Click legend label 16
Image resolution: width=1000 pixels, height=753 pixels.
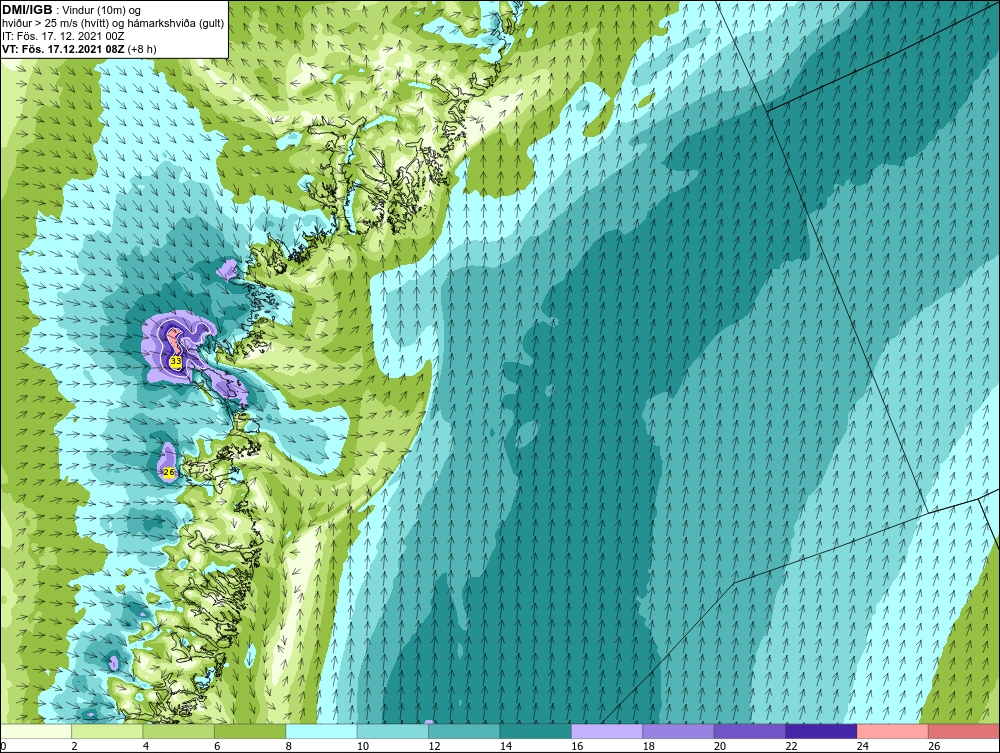pyautogui.click(x=577, y=746)
